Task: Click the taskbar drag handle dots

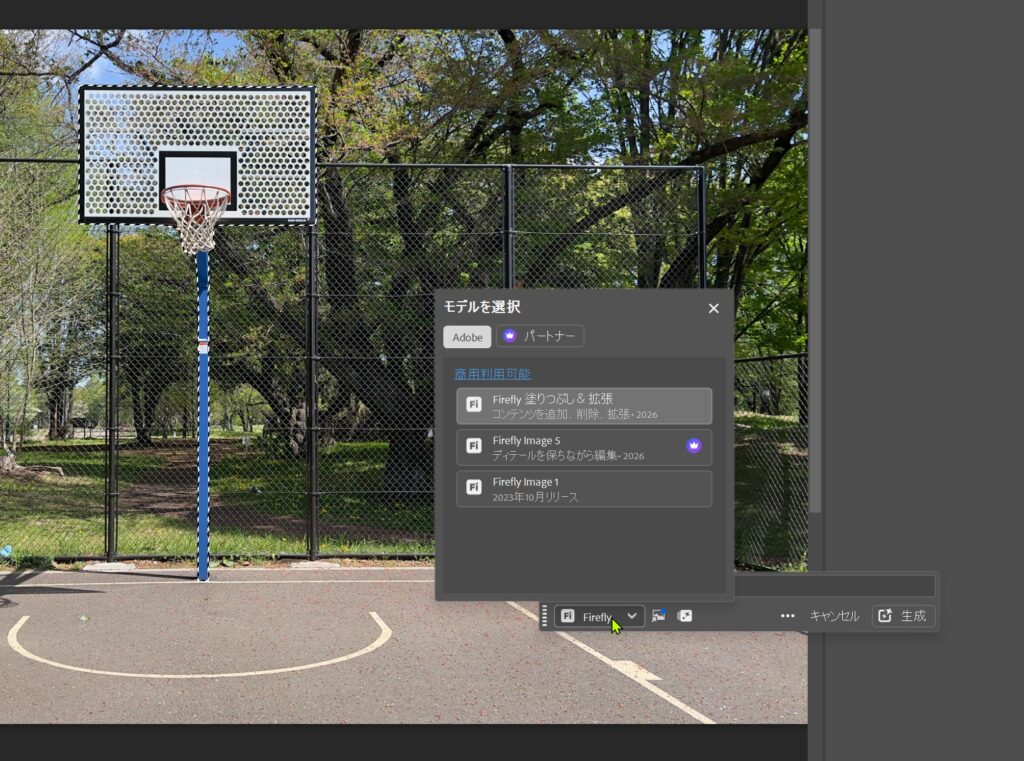Action: 545,616
